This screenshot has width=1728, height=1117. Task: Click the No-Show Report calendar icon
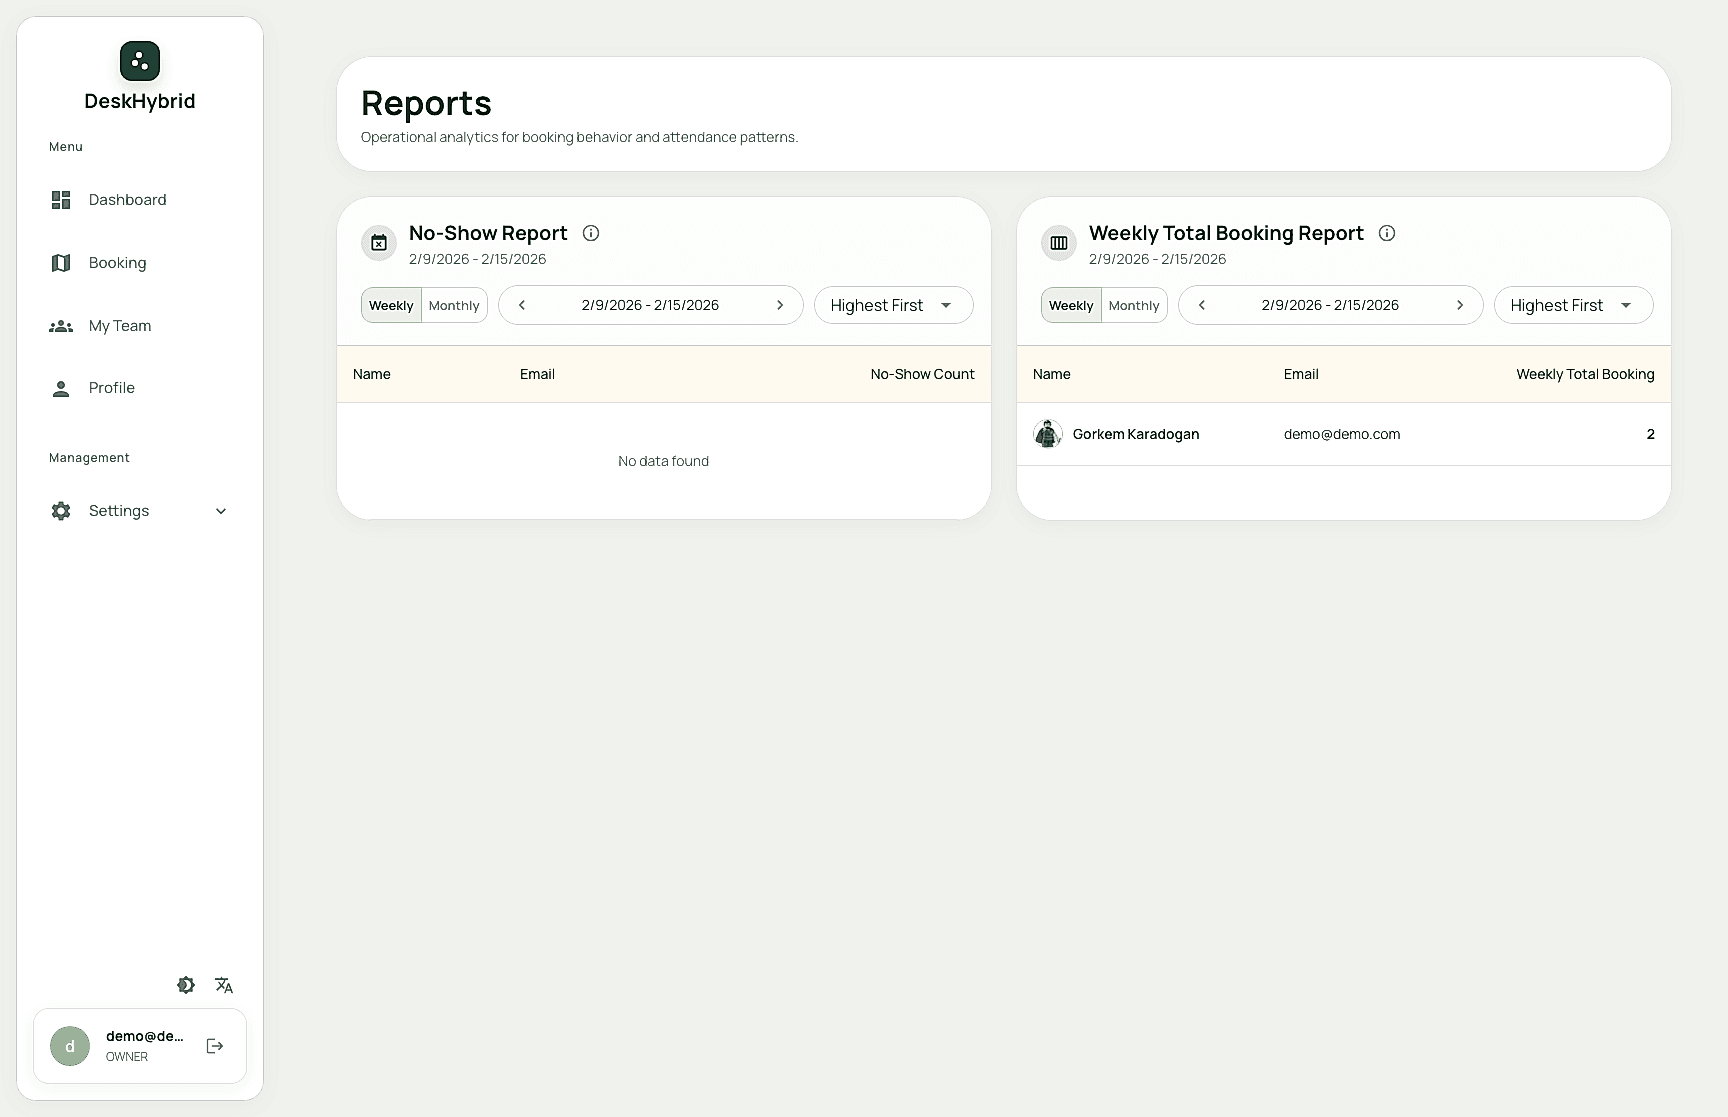378,243
